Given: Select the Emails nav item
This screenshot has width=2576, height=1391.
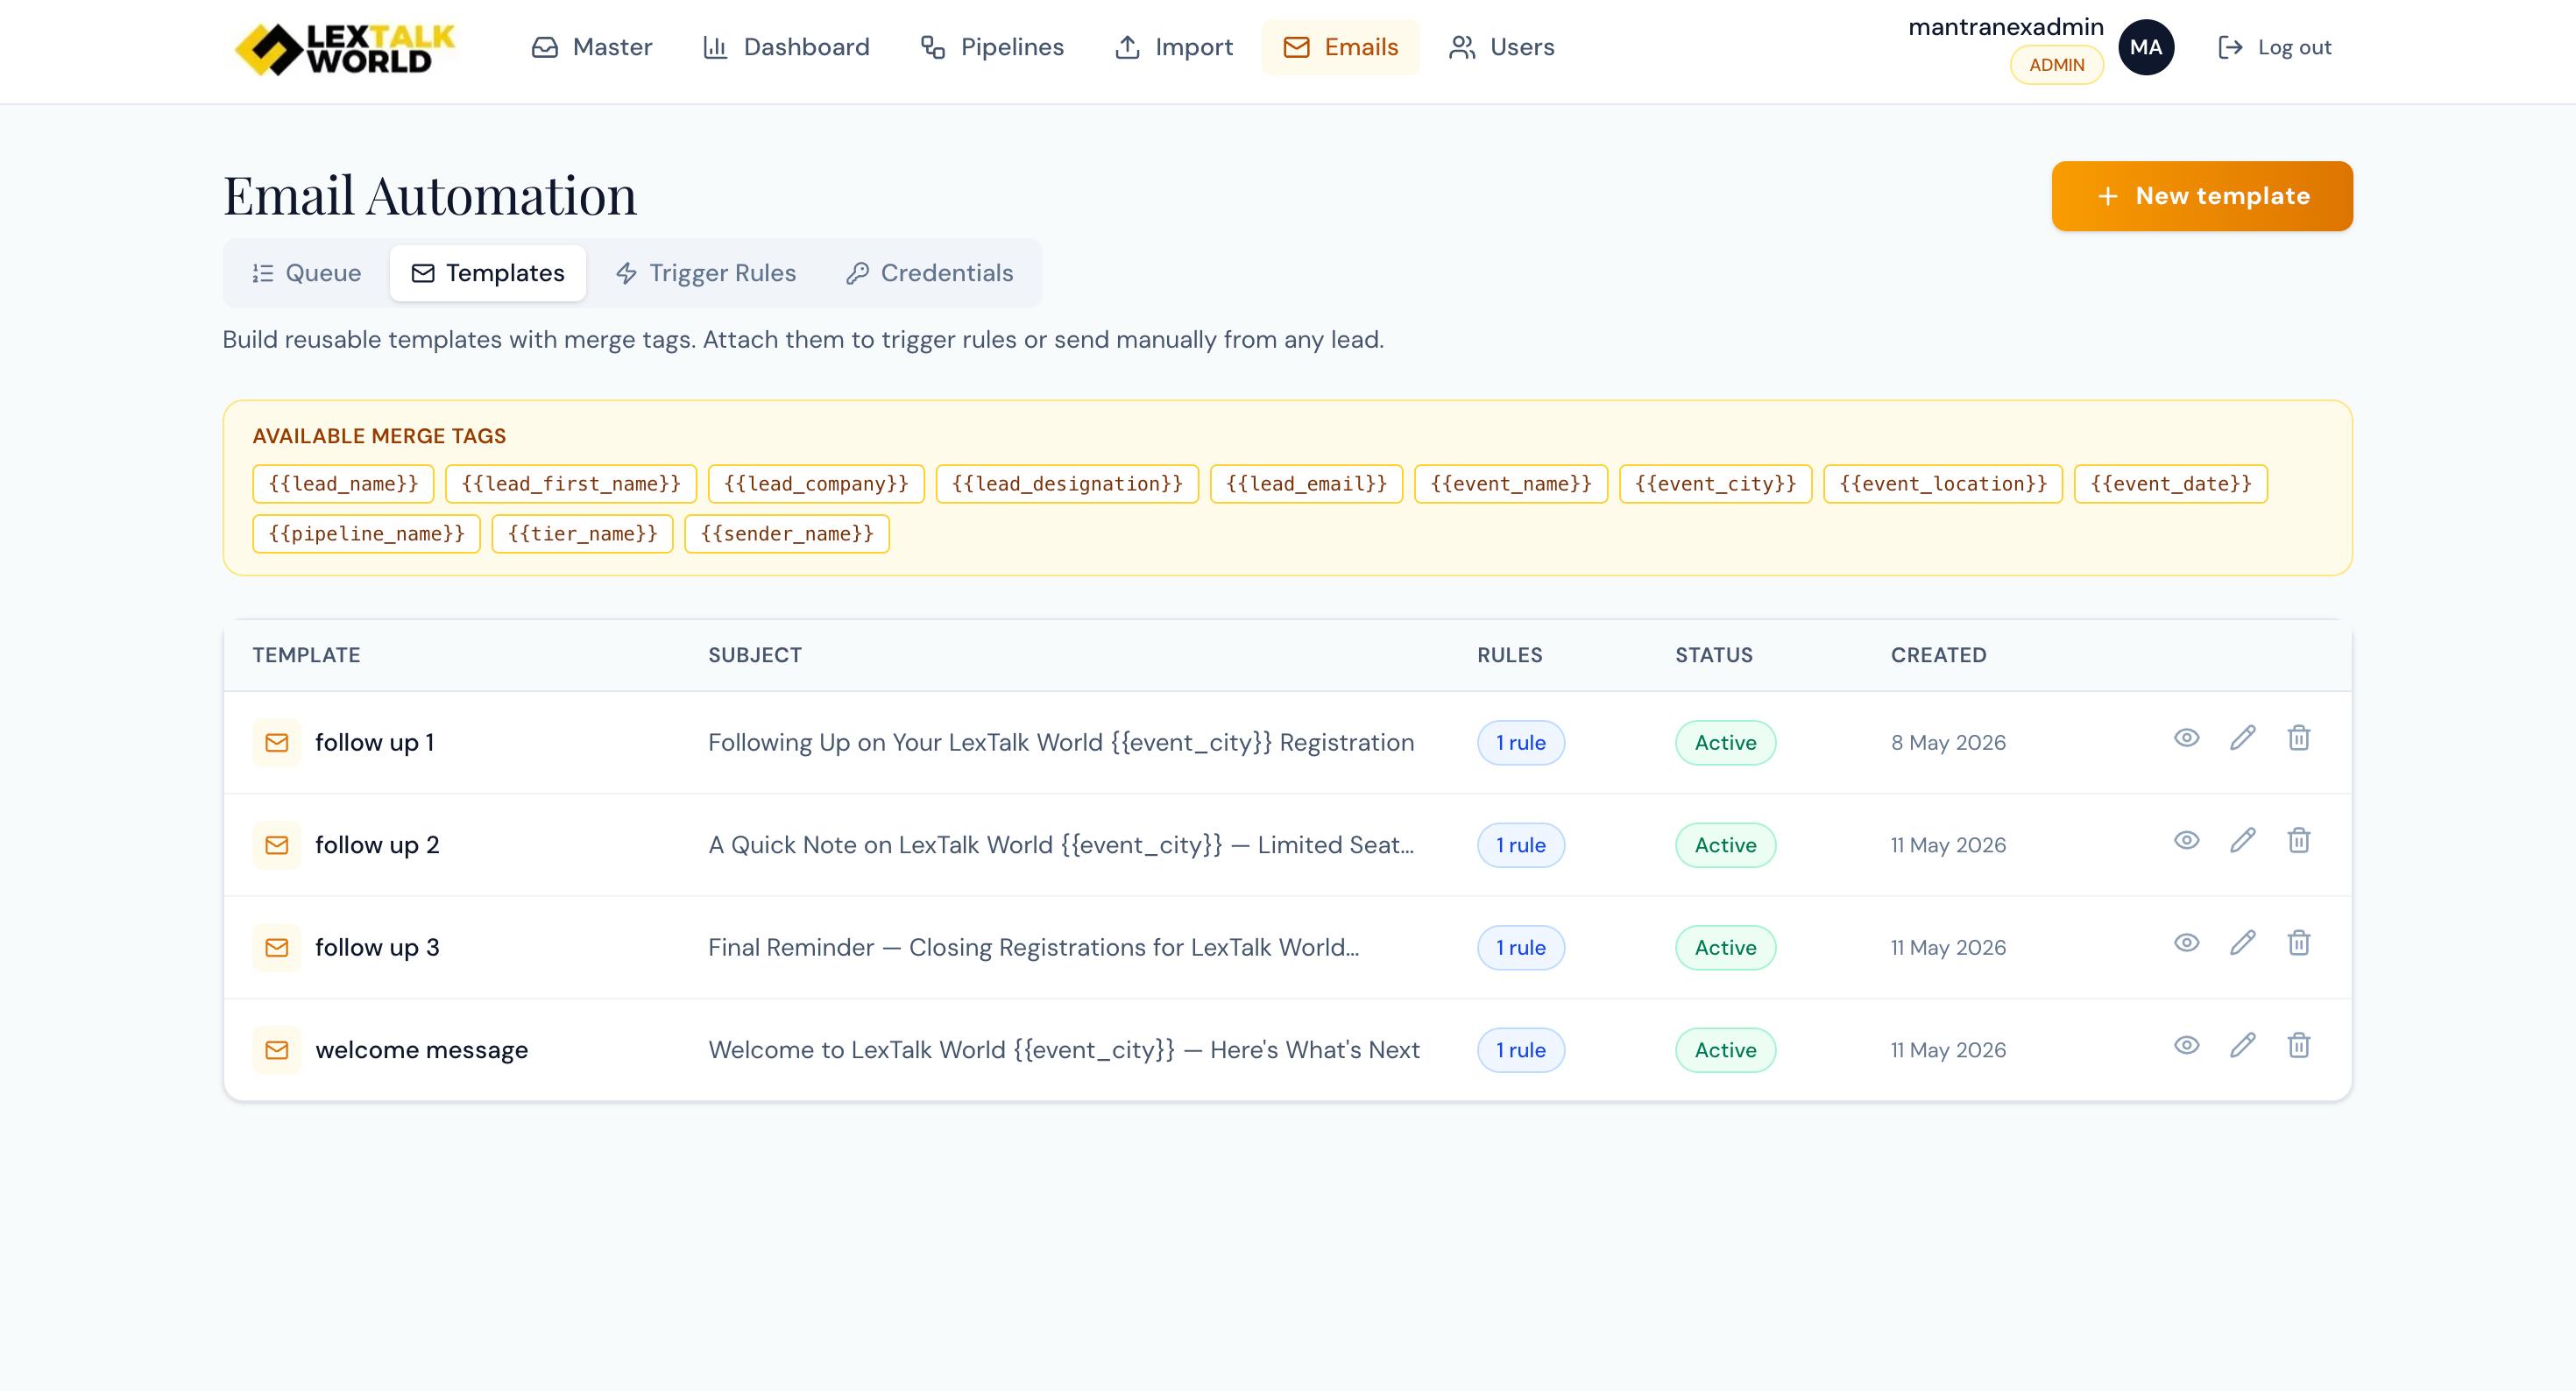Looking at the screenshot, I should click(1340, 47).
